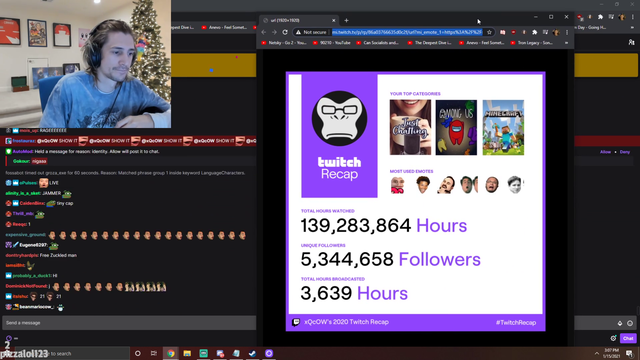The height and width of the screenshot is (360, 640).
Task: Click the Windows Cortana circle icon
Action: click(138, 353)
